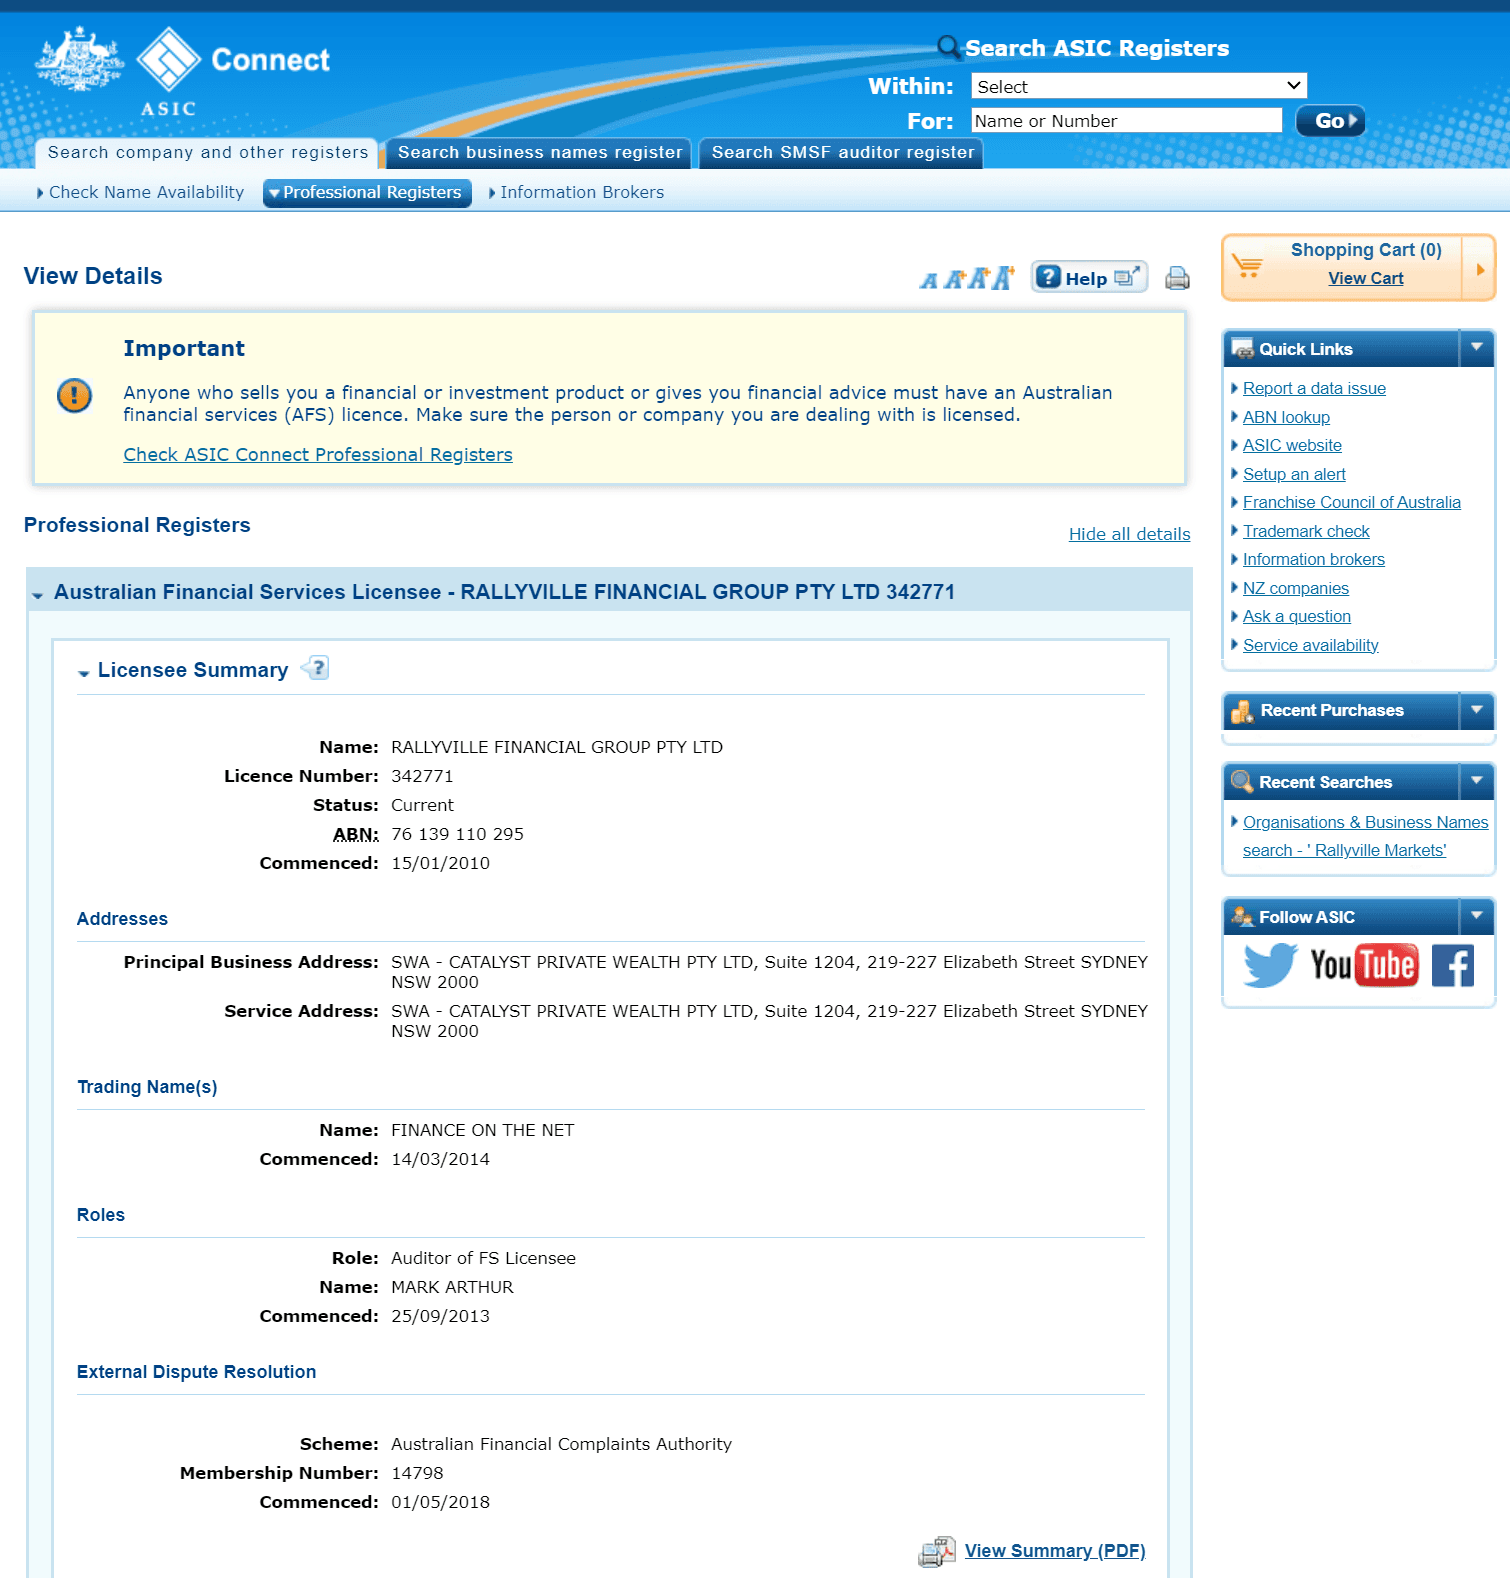The height and width of the screenshot is (1578, 1510).
Task: Click the Go button
Action: pos(1331,121)
